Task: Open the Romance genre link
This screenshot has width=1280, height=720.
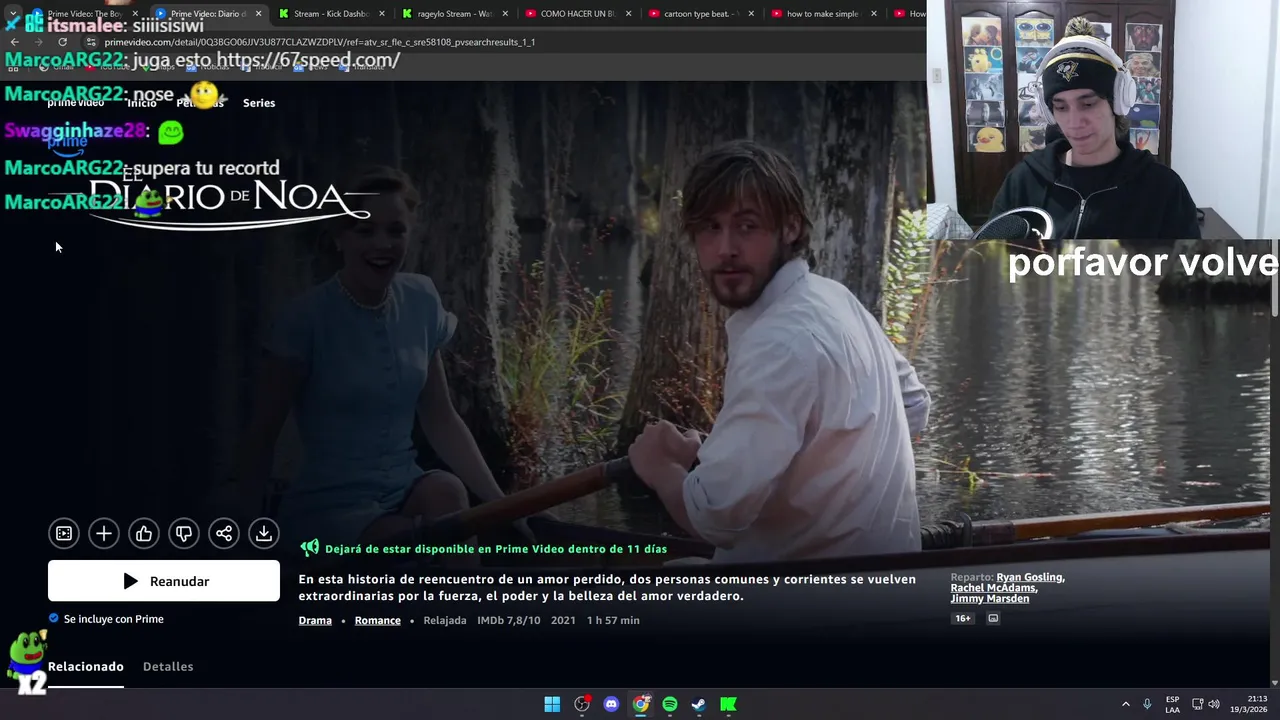Action: (377, 620)
